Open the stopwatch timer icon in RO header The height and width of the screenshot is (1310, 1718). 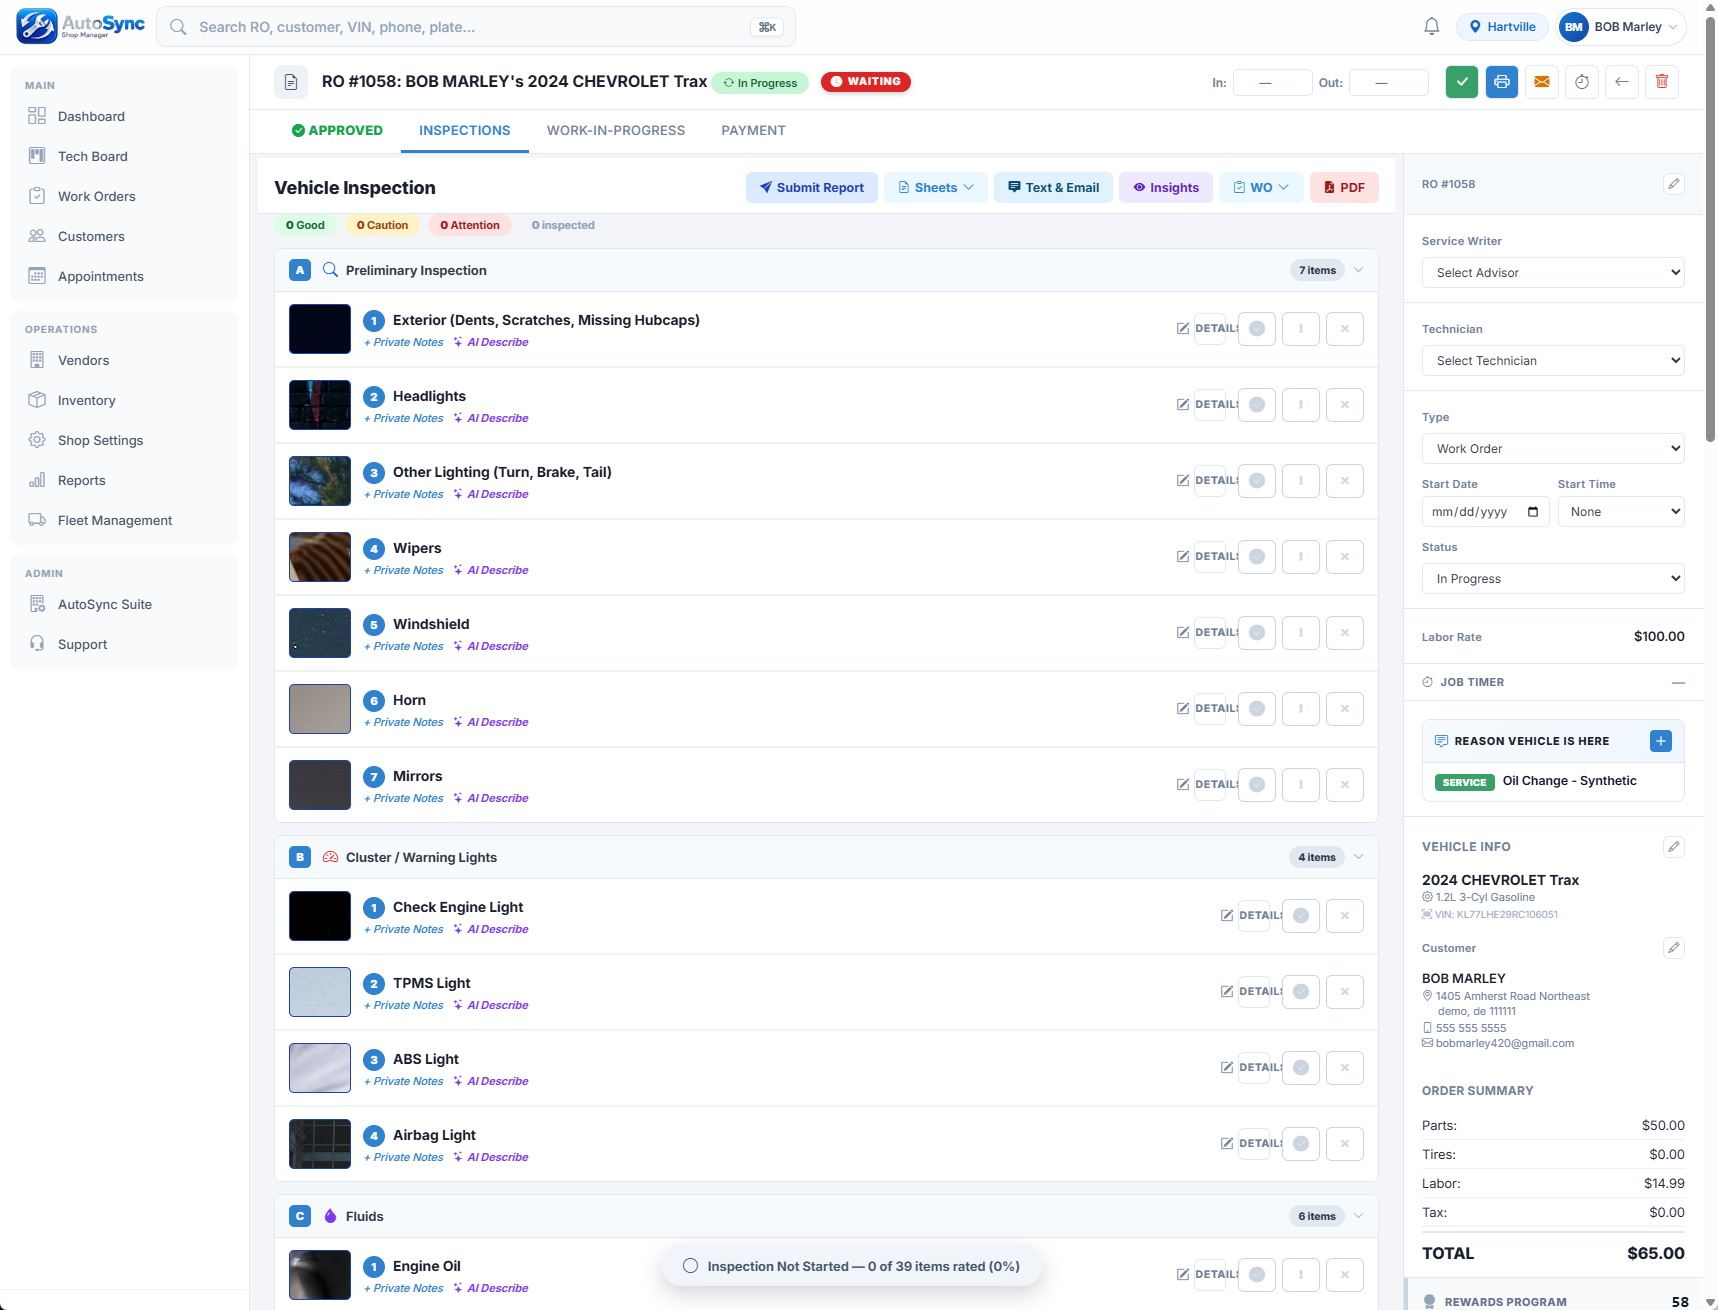tap(1581, 82)
